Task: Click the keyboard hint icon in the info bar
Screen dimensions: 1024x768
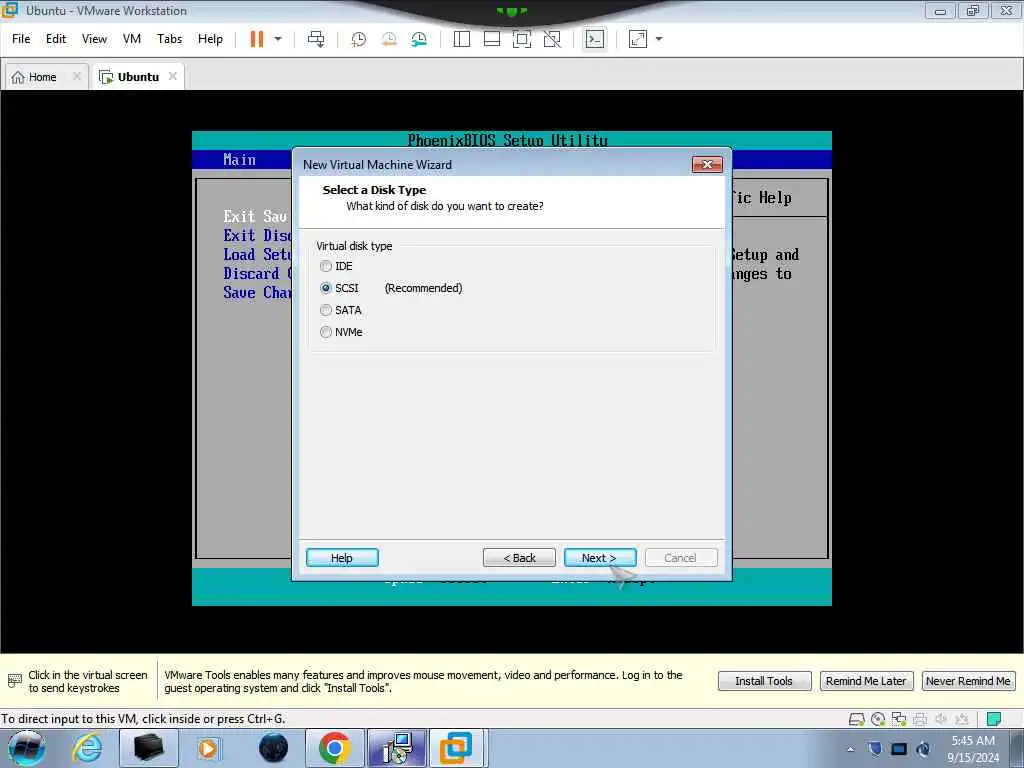Action: pyautogui.click(x=14, y=681)
